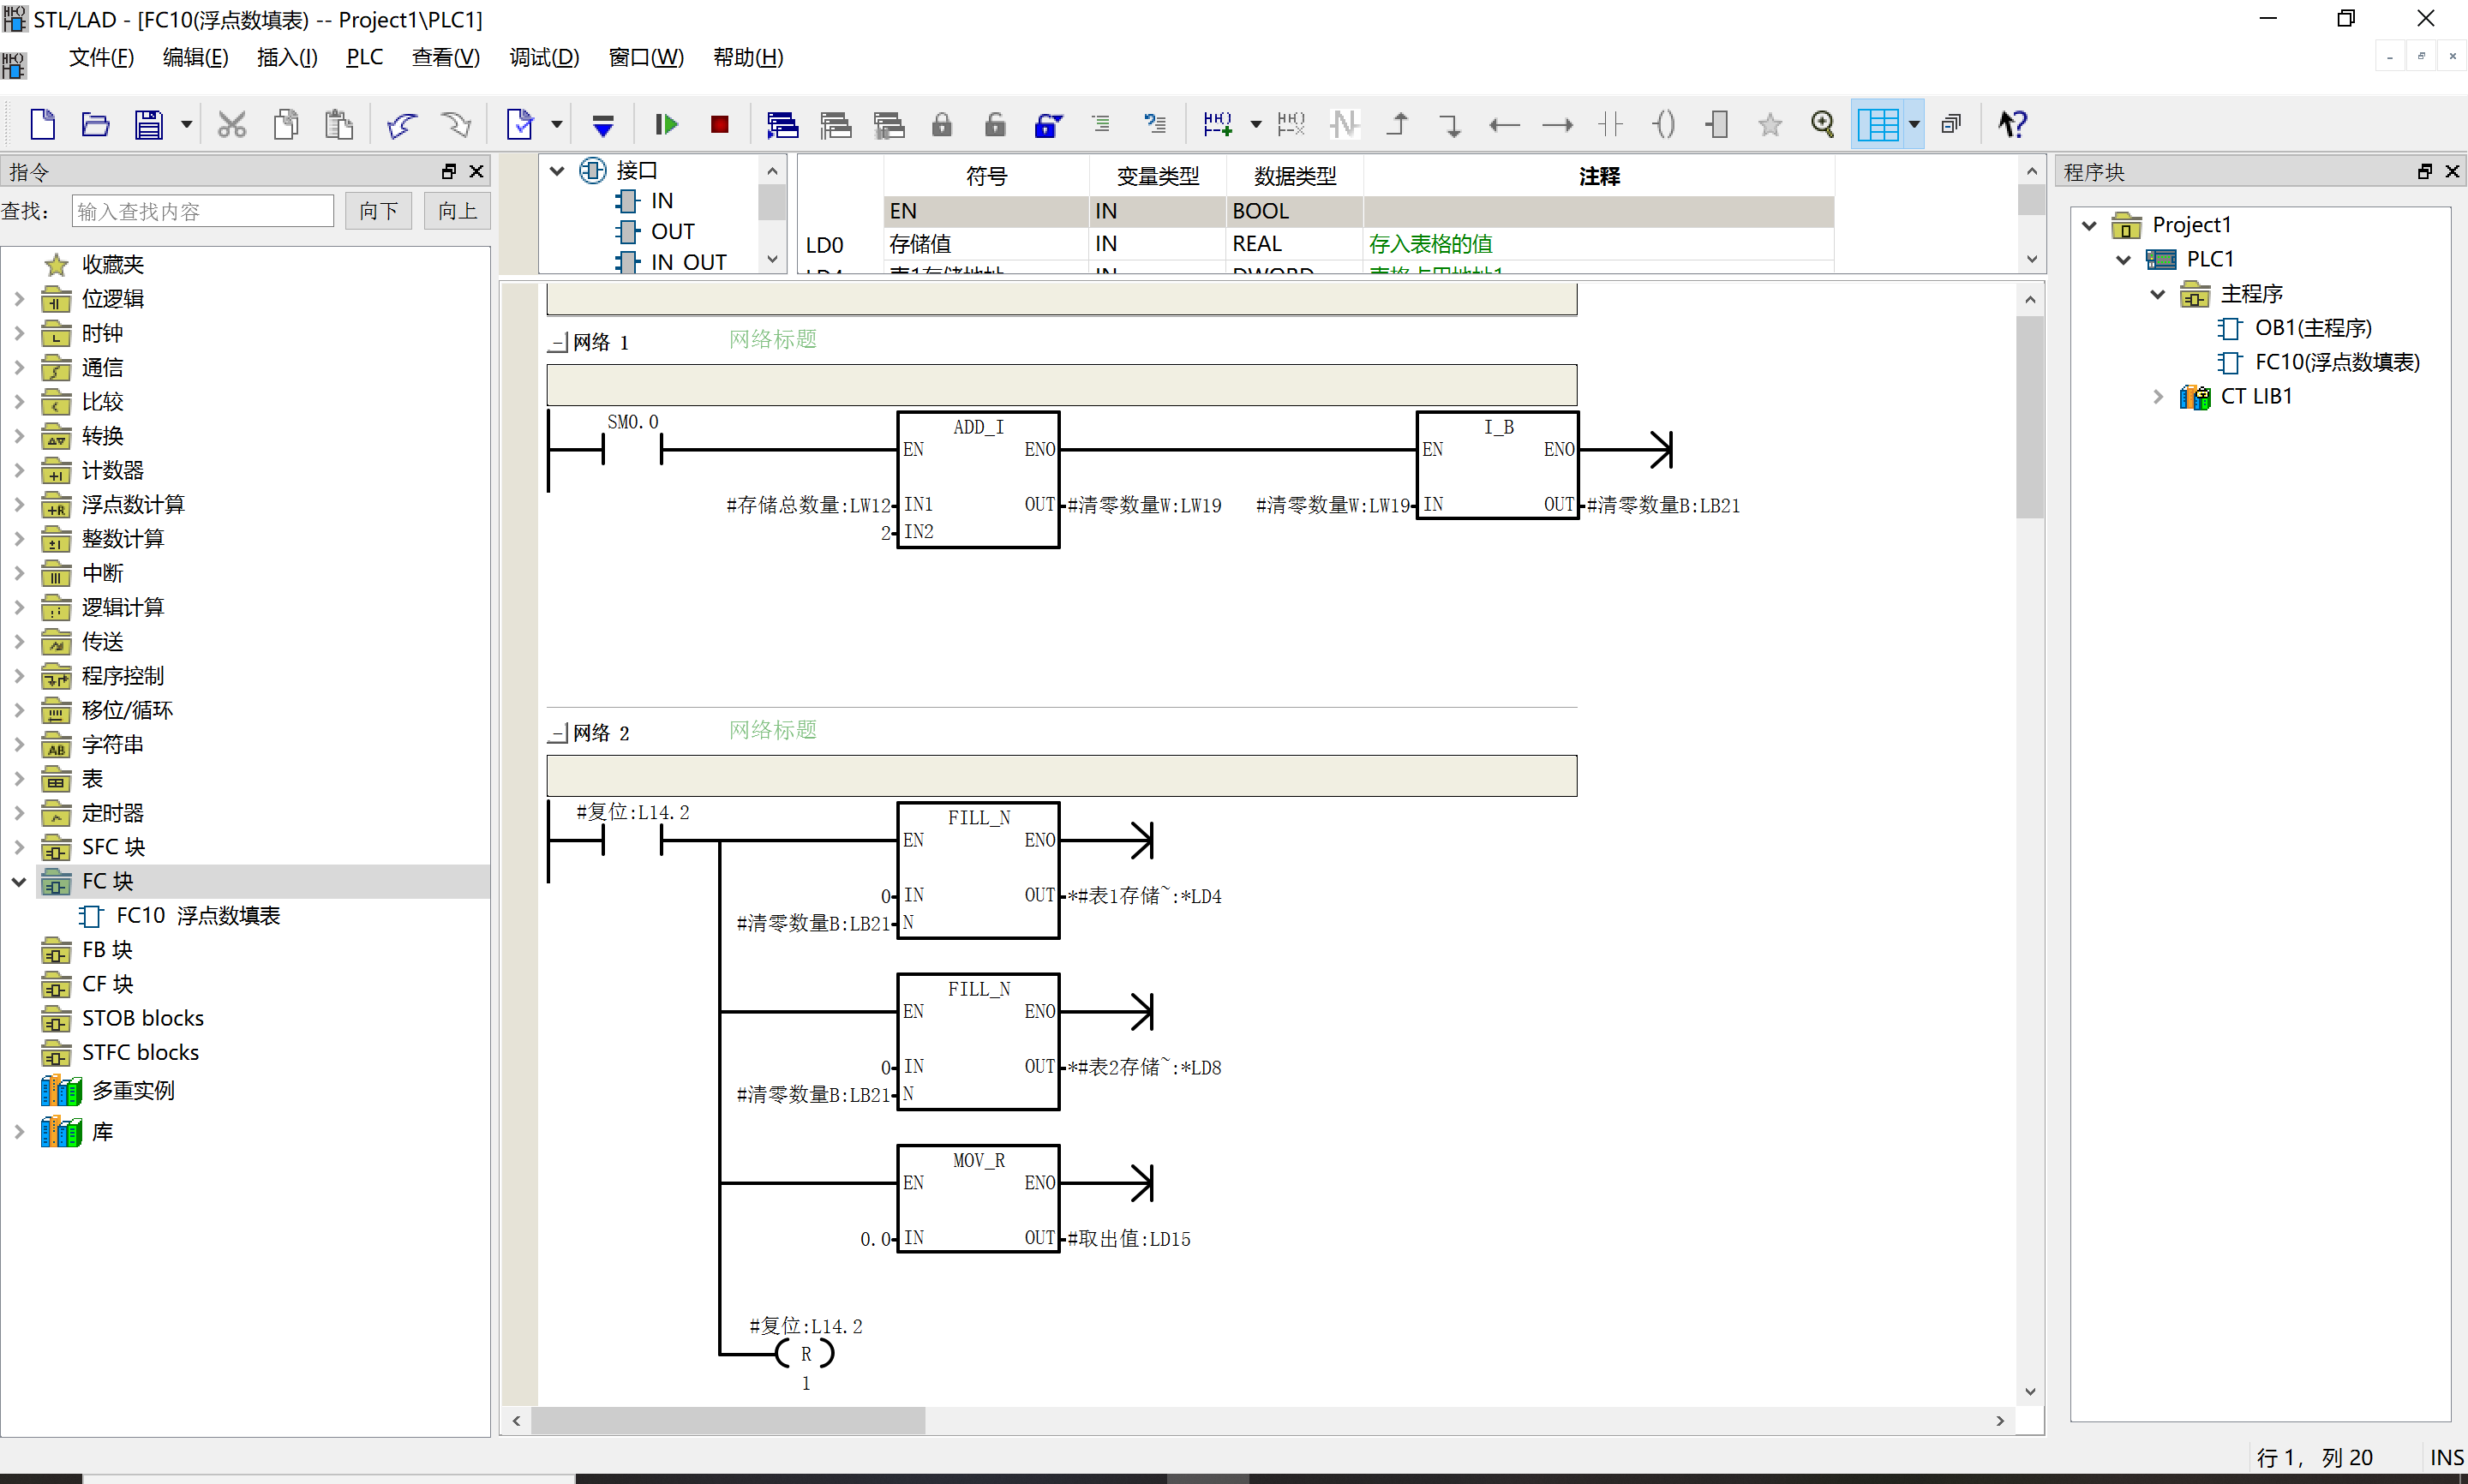Click the blue open padlock icon

coord(1048,124)
